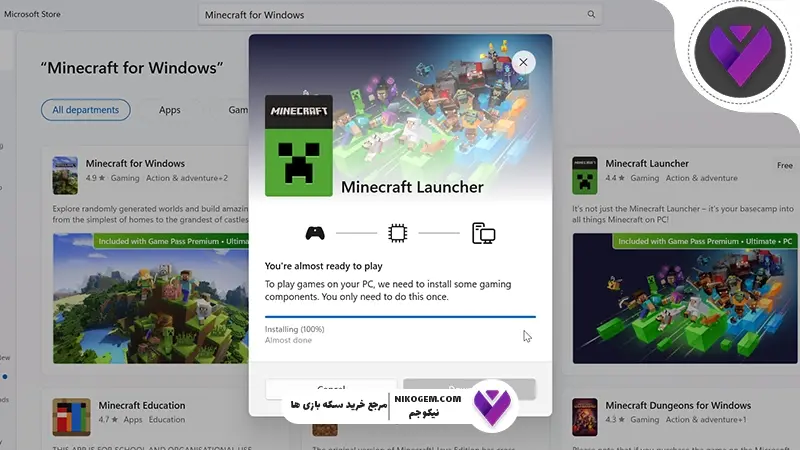Image resolution: width=800 pixels, height=450 pixels.
Task: Open the Minecraft Education app icon
Action: pos(71,417)
